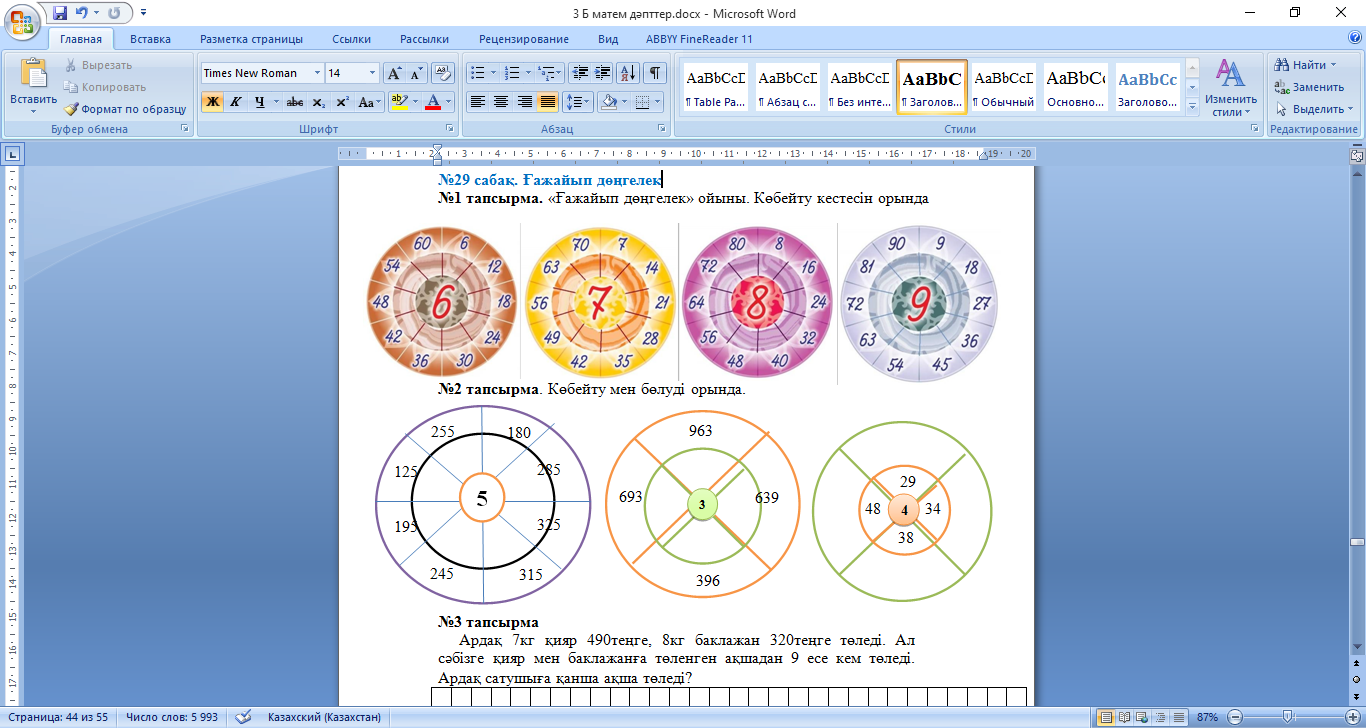
Task: Open the Font group dialog launcher
Action: click(x=449, y=129)
